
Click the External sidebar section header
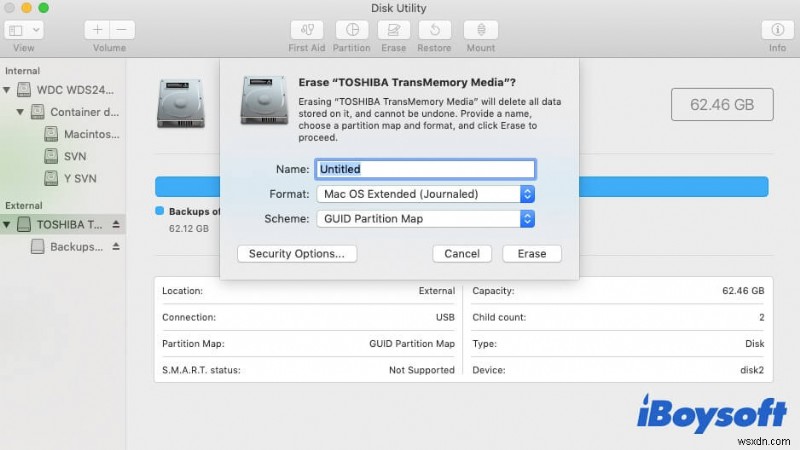[x=23, y=206]
